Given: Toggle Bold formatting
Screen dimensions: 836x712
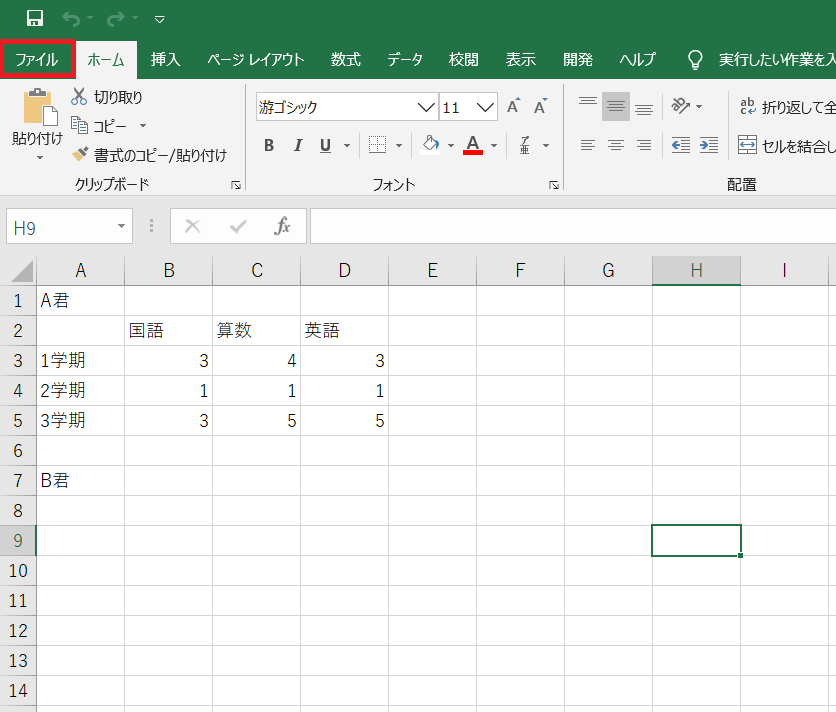Looking at the screenshot, I should (x=269, y=146).
